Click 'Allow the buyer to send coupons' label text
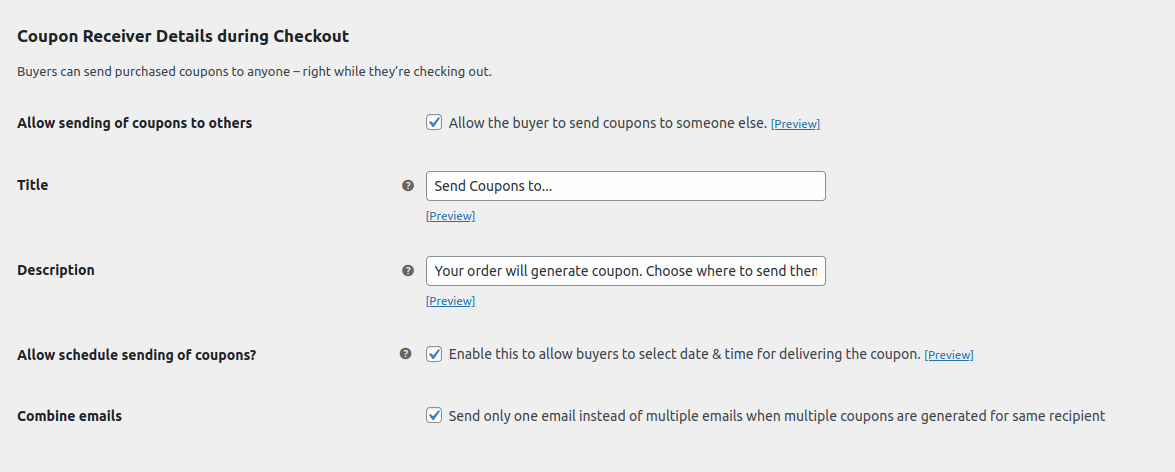 [x=608, y=123]
